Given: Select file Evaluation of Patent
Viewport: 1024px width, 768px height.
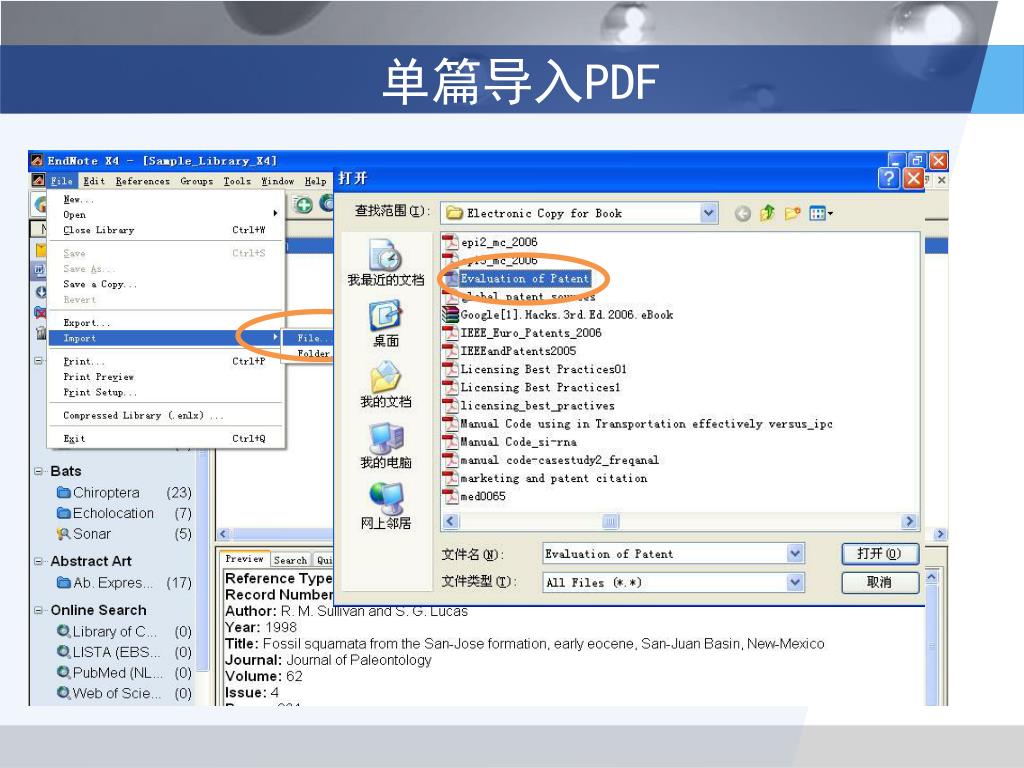Looking at the screenshot, I should (x=517, y=279).
